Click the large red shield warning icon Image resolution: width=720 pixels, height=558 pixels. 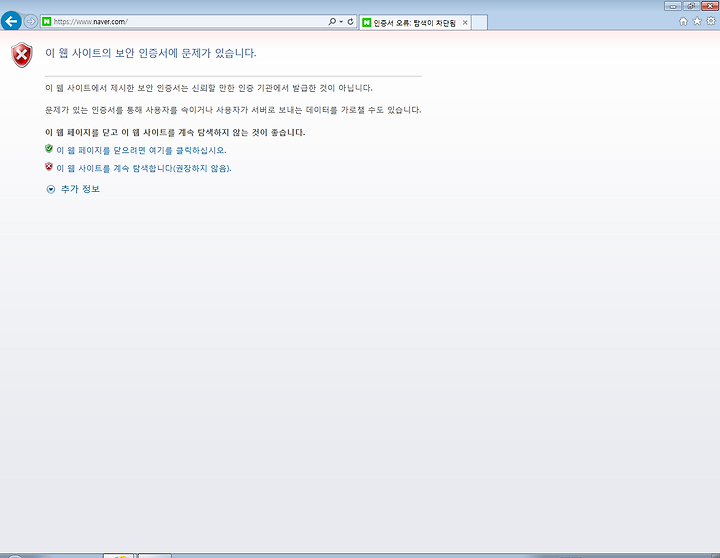(x=22, y=55)
